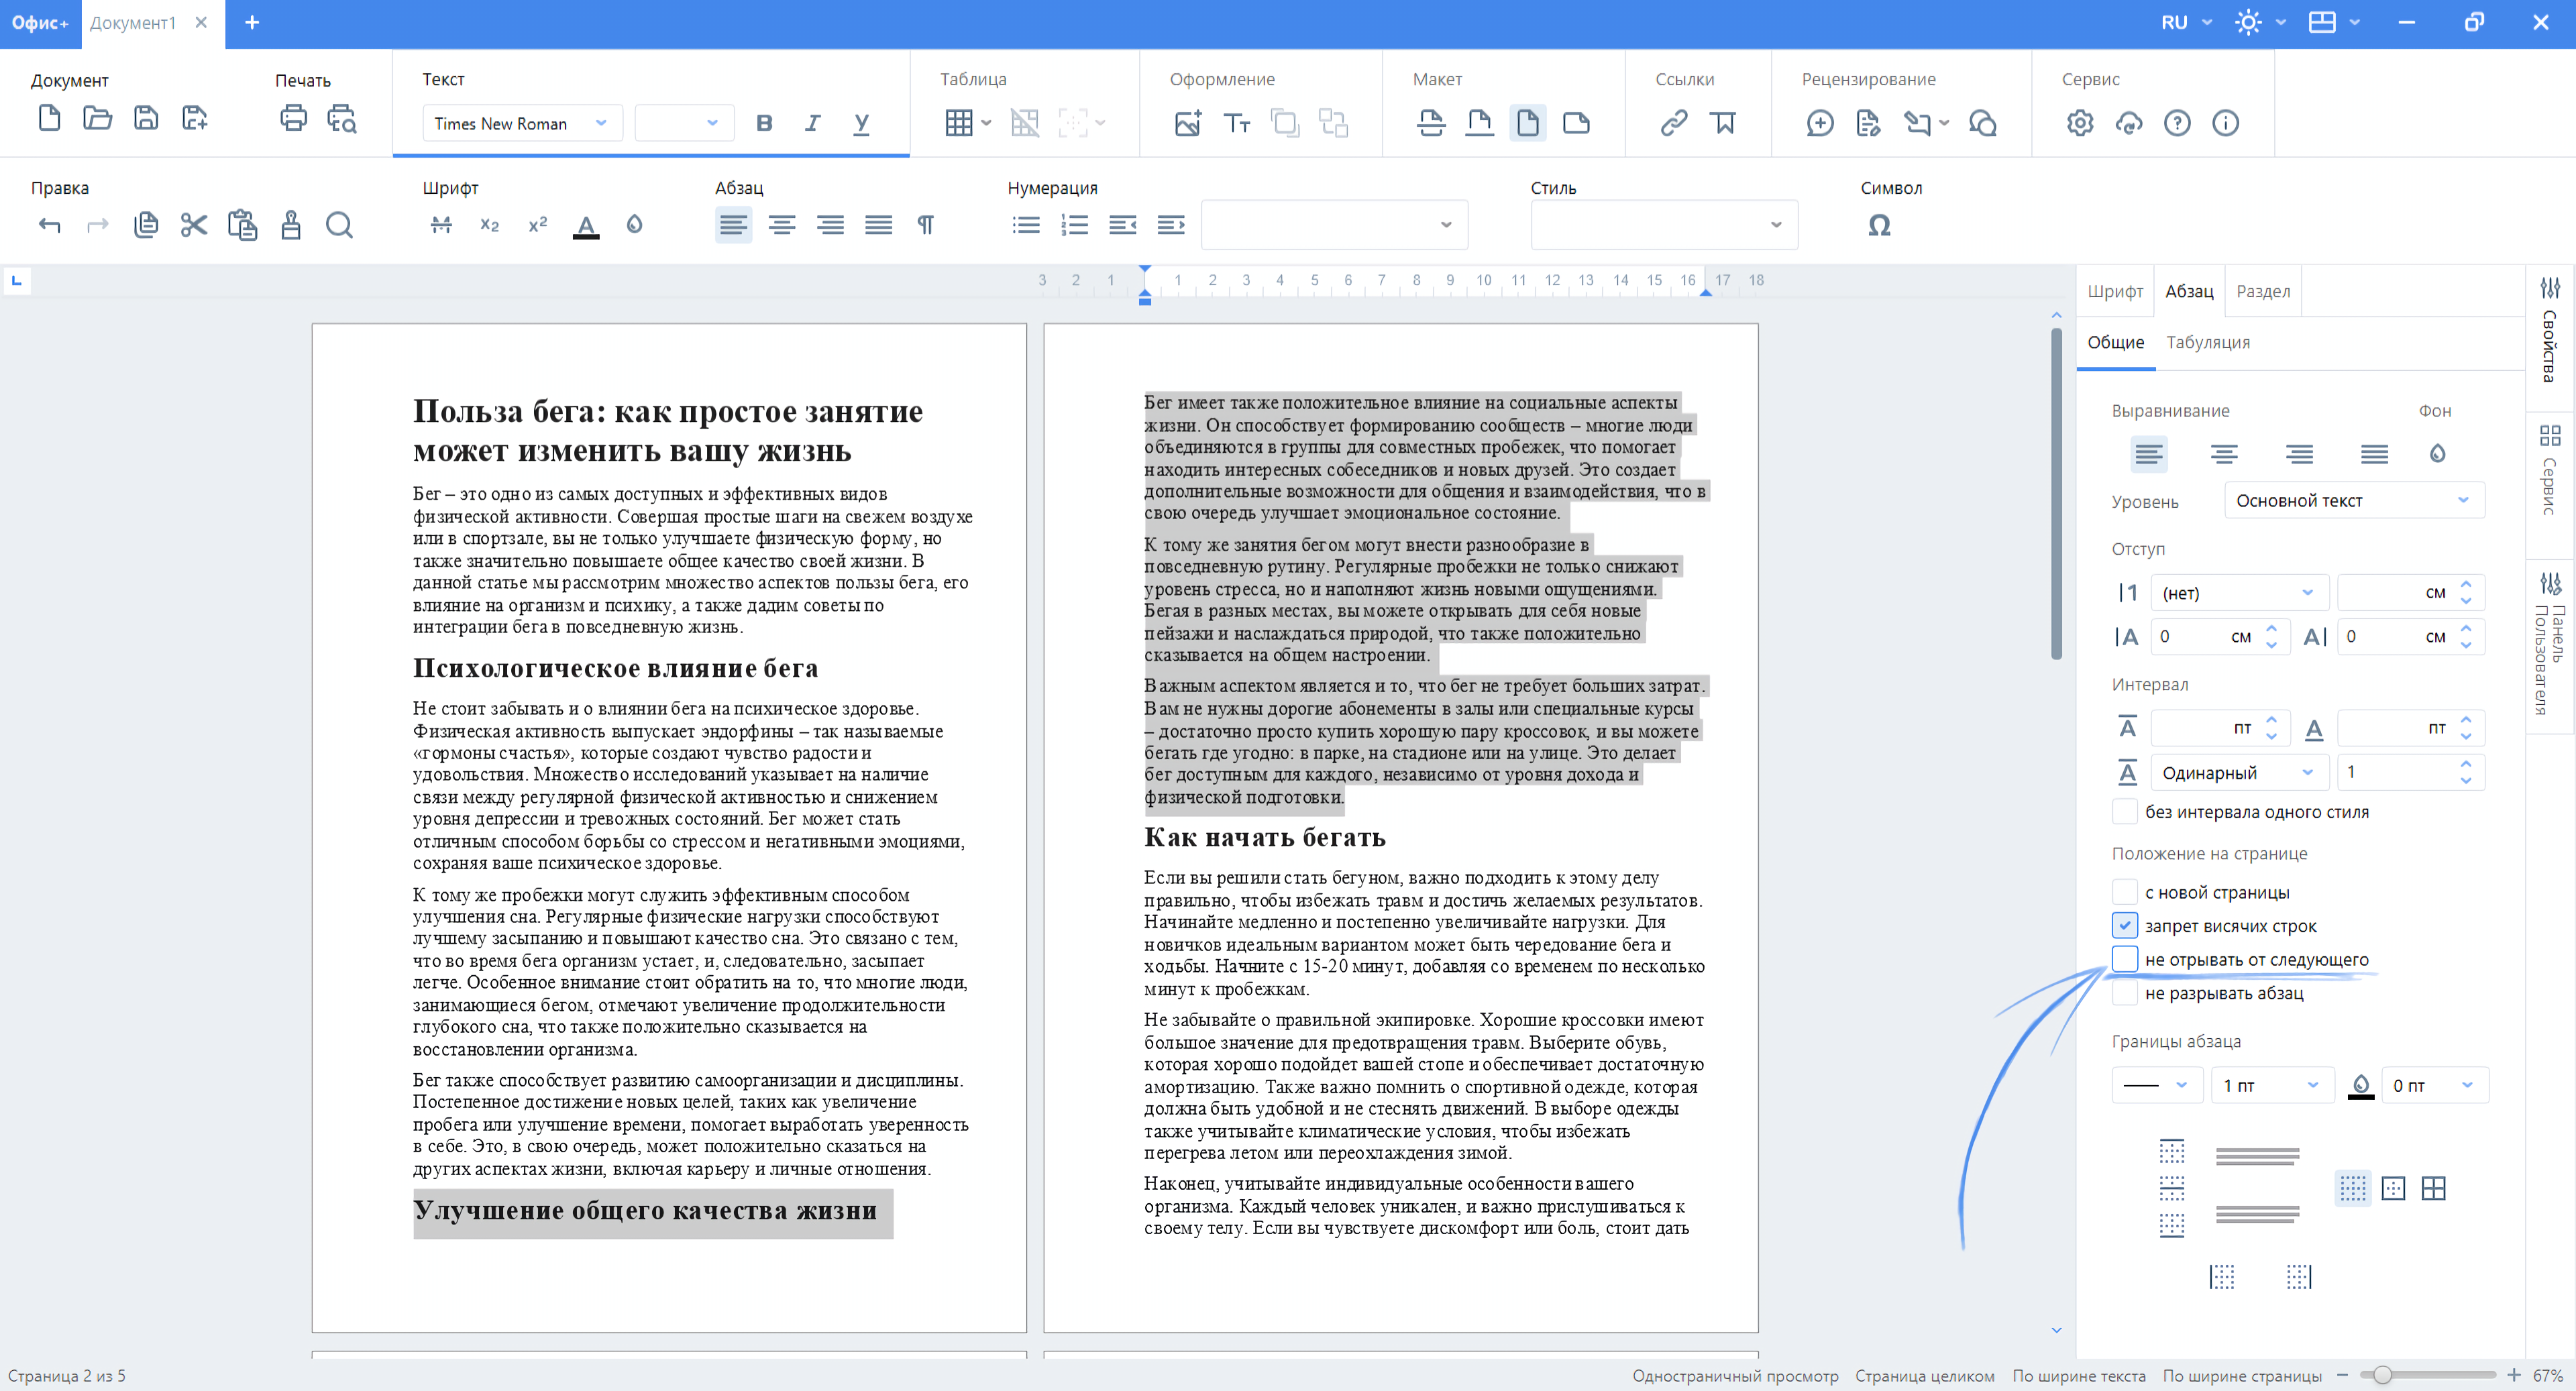Expand the 'Основной текст' level dropdown

point(2353,500)
